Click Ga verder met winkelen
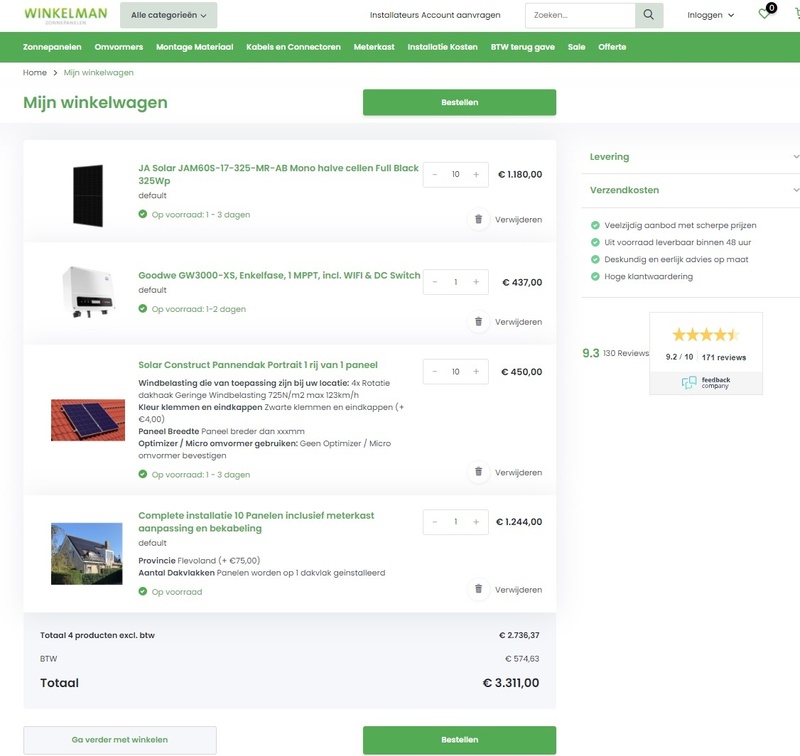The image size is (800, 756). (120, 740)
